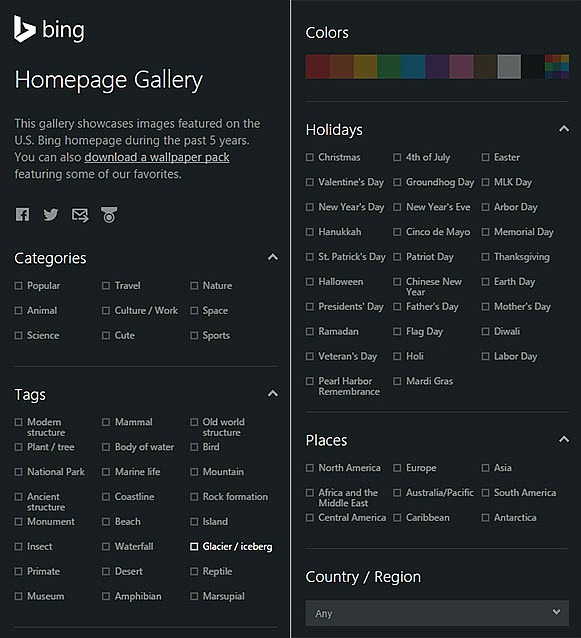Screen dimensions: 581x638
Task: Select the black color swatch
Action: (x=533, y=67)
